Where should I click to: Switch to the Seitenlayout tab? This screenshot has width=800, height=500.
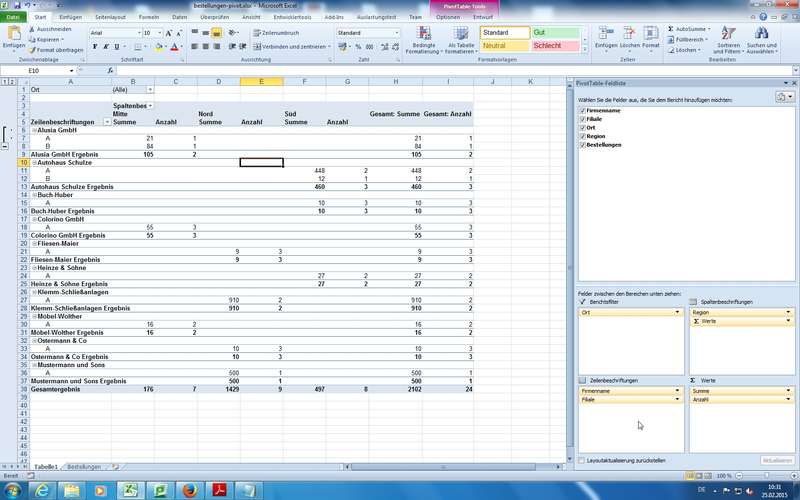click(x=110, y=17)
